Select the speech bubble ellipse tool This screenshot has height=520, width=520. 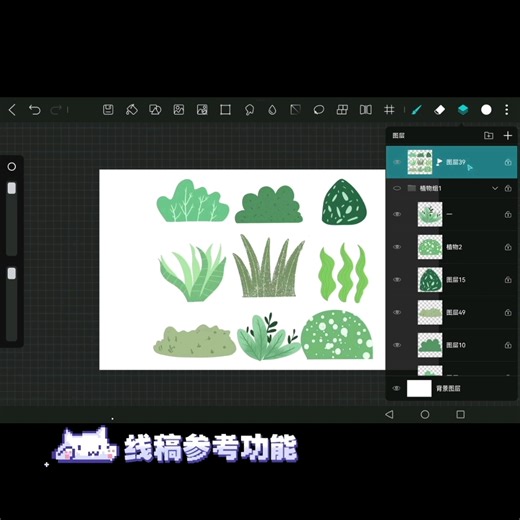(319, 110)
